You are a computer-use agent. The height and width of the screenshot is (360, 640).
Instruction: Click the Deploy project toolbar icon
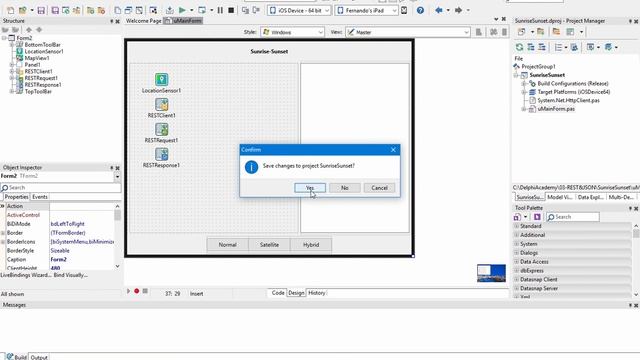click(169, 10)
